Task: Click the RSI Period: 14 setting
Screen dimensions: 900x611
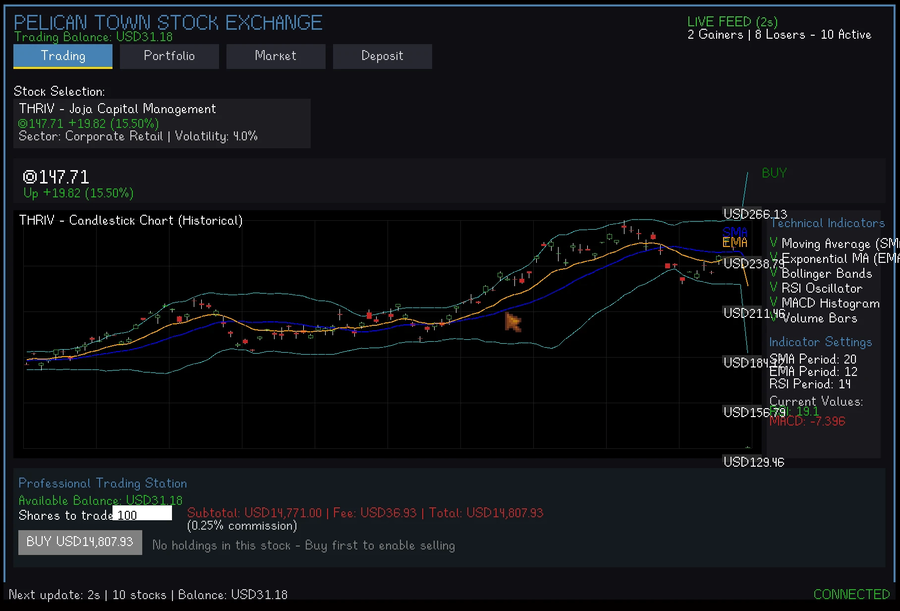Action: 810,384
